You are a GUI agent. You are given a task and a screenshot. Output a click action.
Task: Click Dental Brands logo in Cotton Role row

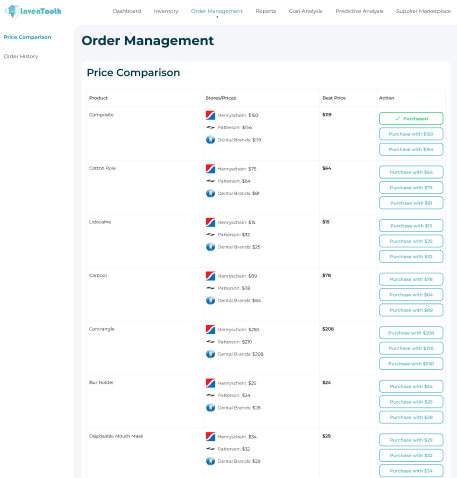(210, 193)
